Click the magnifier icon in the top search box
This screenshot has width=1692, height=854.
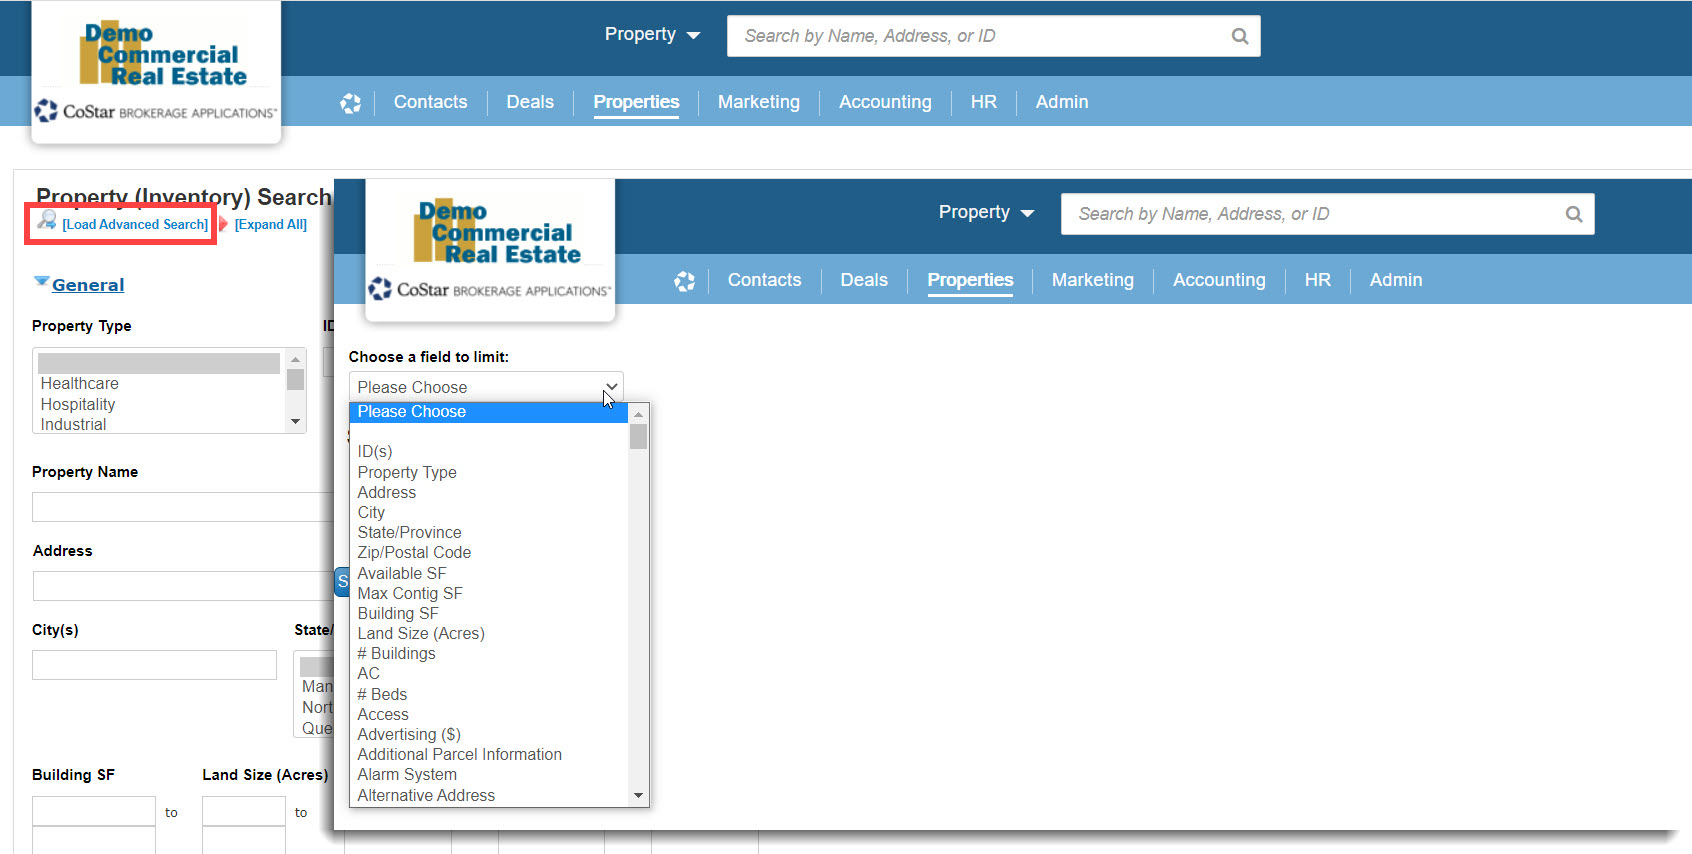[x=1240, y=36]
